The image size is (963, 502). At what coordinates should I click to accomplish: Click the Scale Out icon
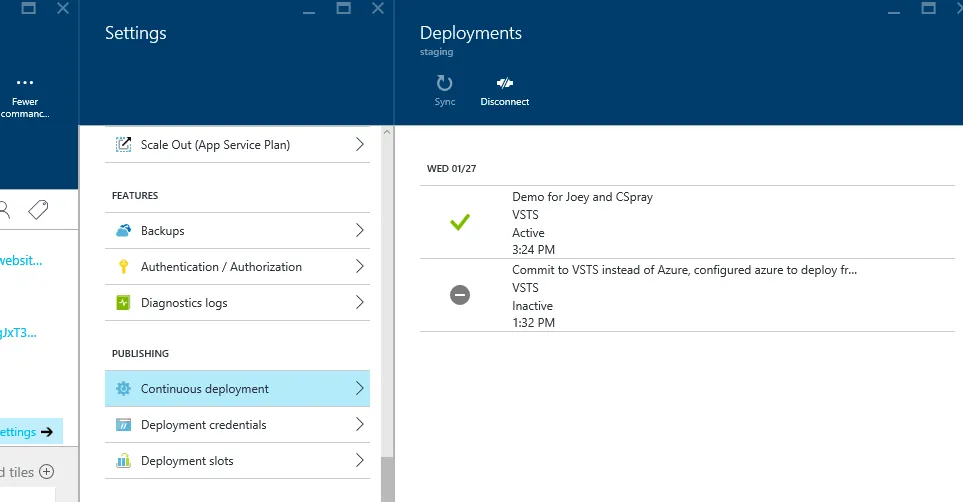[123, 145]
